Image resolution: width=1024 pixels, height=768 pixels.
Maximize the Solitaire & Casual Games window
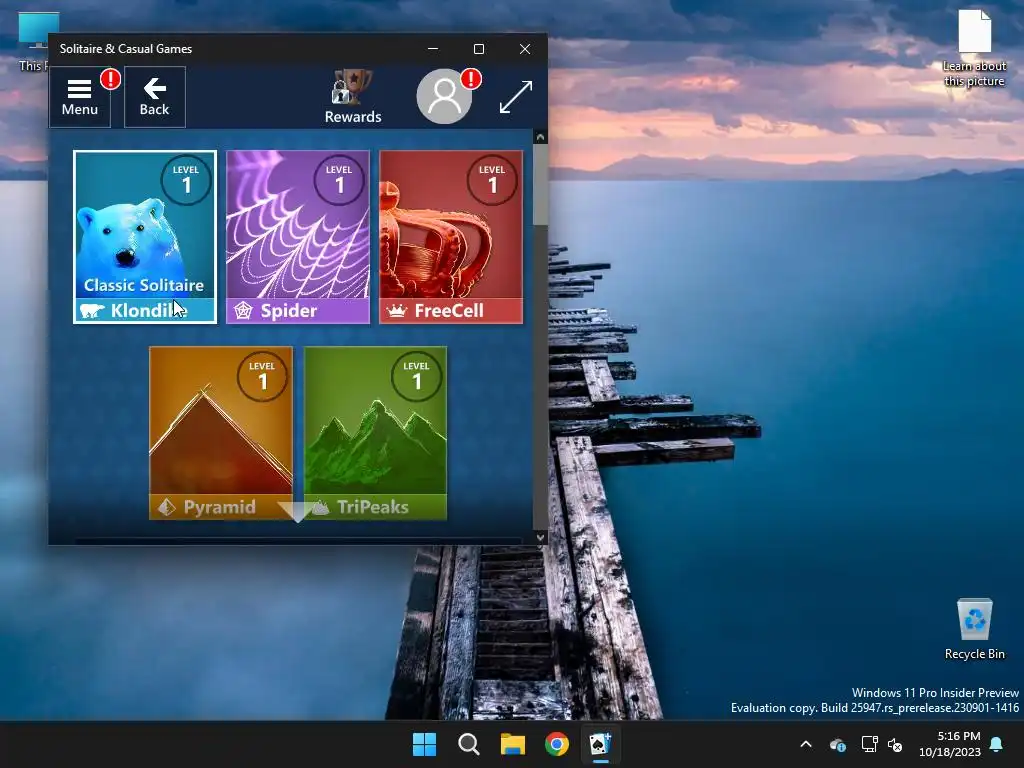tap(479, 49)
